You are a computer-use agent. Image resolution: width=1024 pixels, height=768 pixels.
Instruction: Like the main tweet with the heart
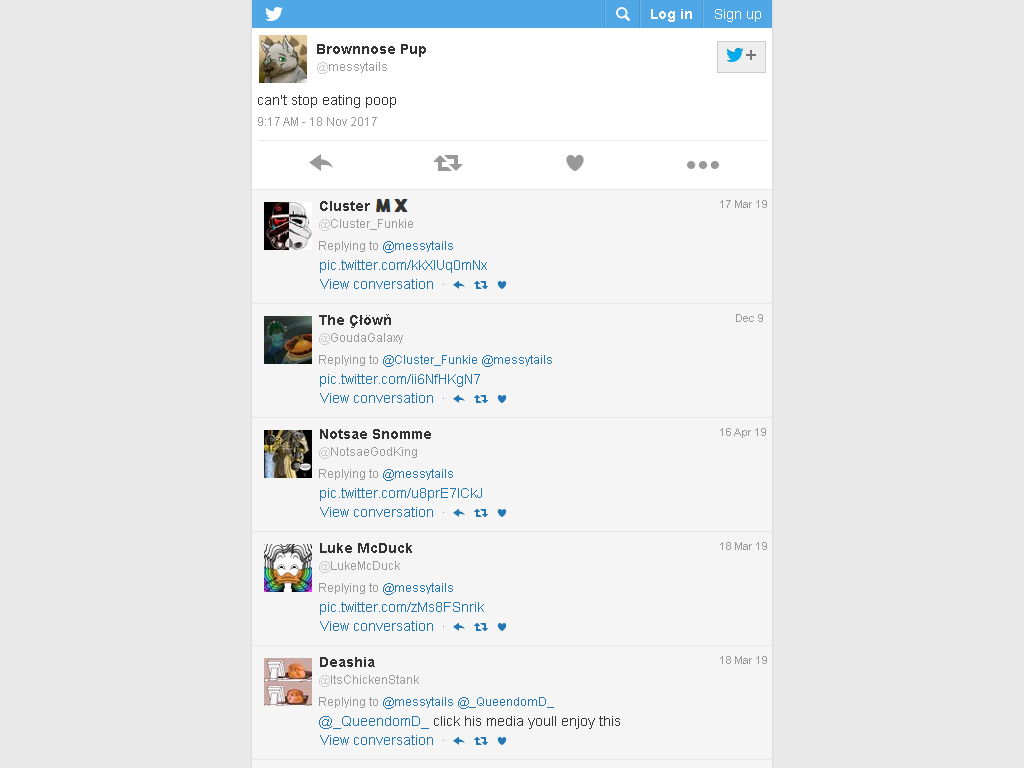pos(575,163)
